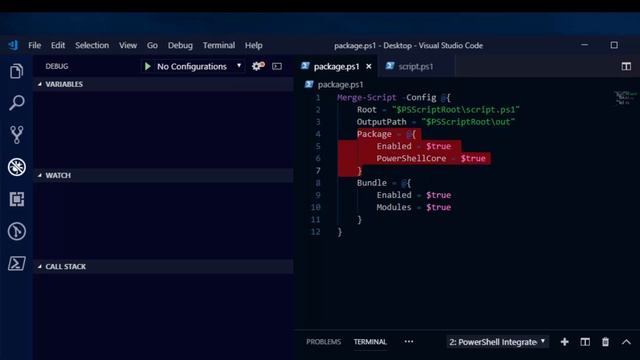The image size is (640, 360).
Task: Maximize the panel with the chevron up
Action: [x=626, y=342]
